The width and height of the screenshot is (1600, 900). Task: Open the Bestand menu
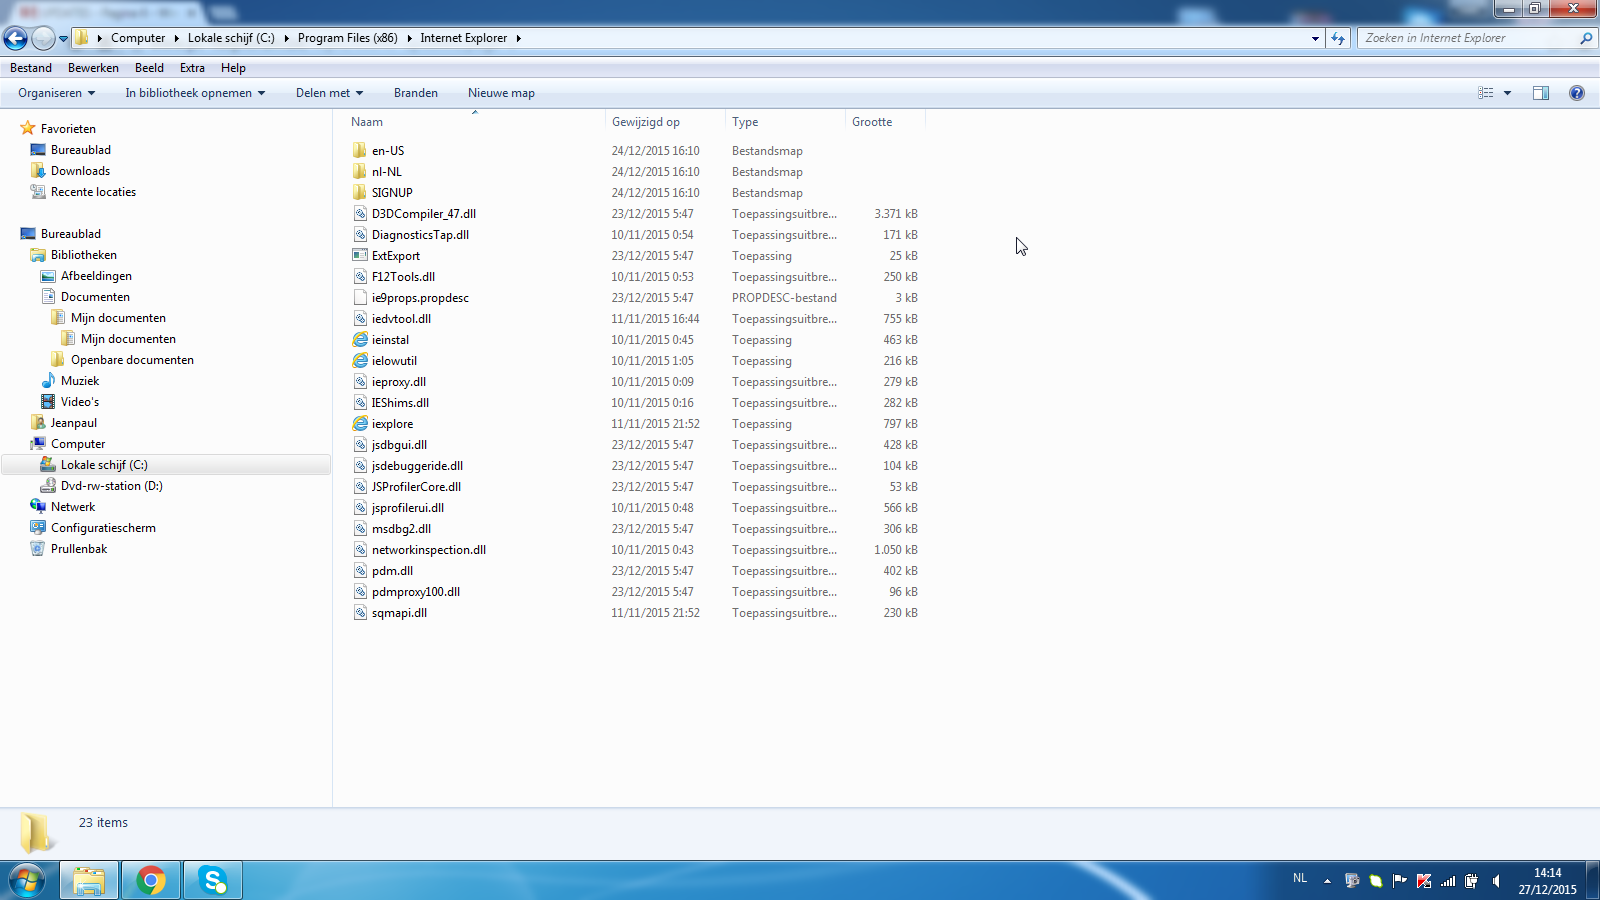pyautogui.click(x=31, y=68)
